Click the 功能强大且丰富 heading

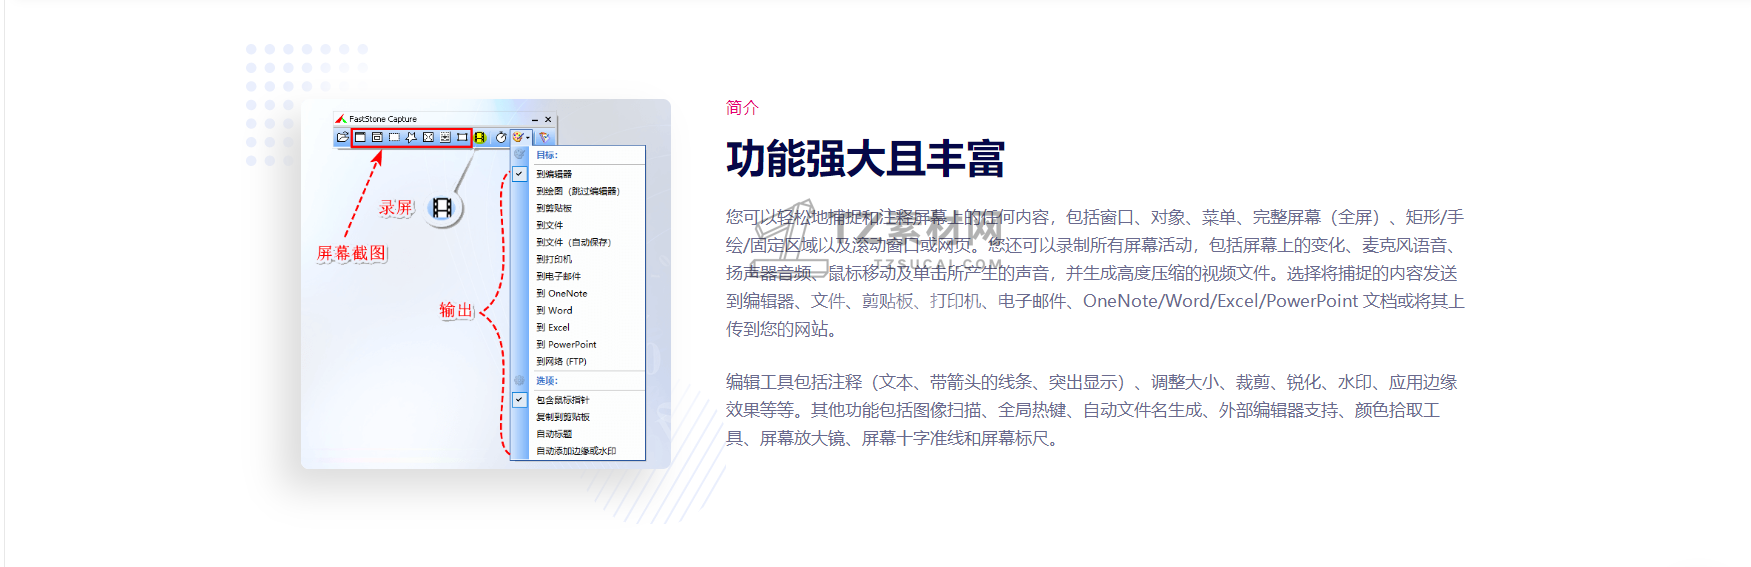(865, 159)
